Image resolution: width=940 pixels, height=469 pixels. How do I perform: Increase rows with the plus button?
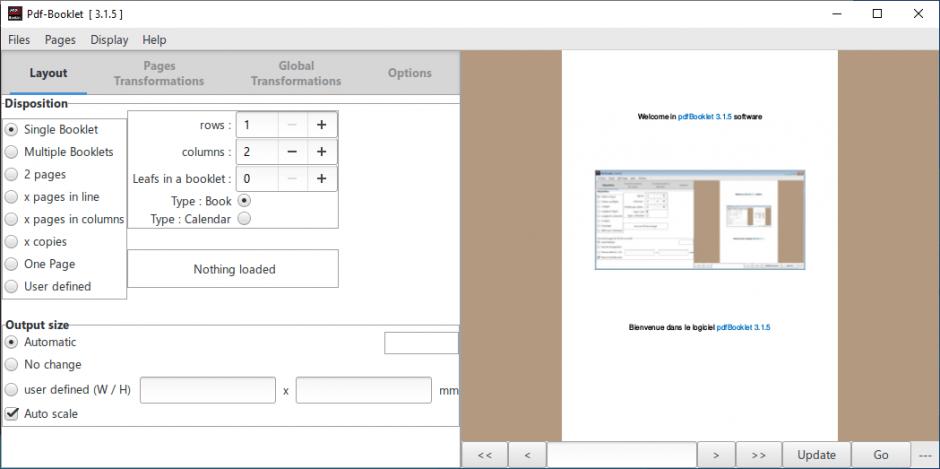click(x=322, y=125)
